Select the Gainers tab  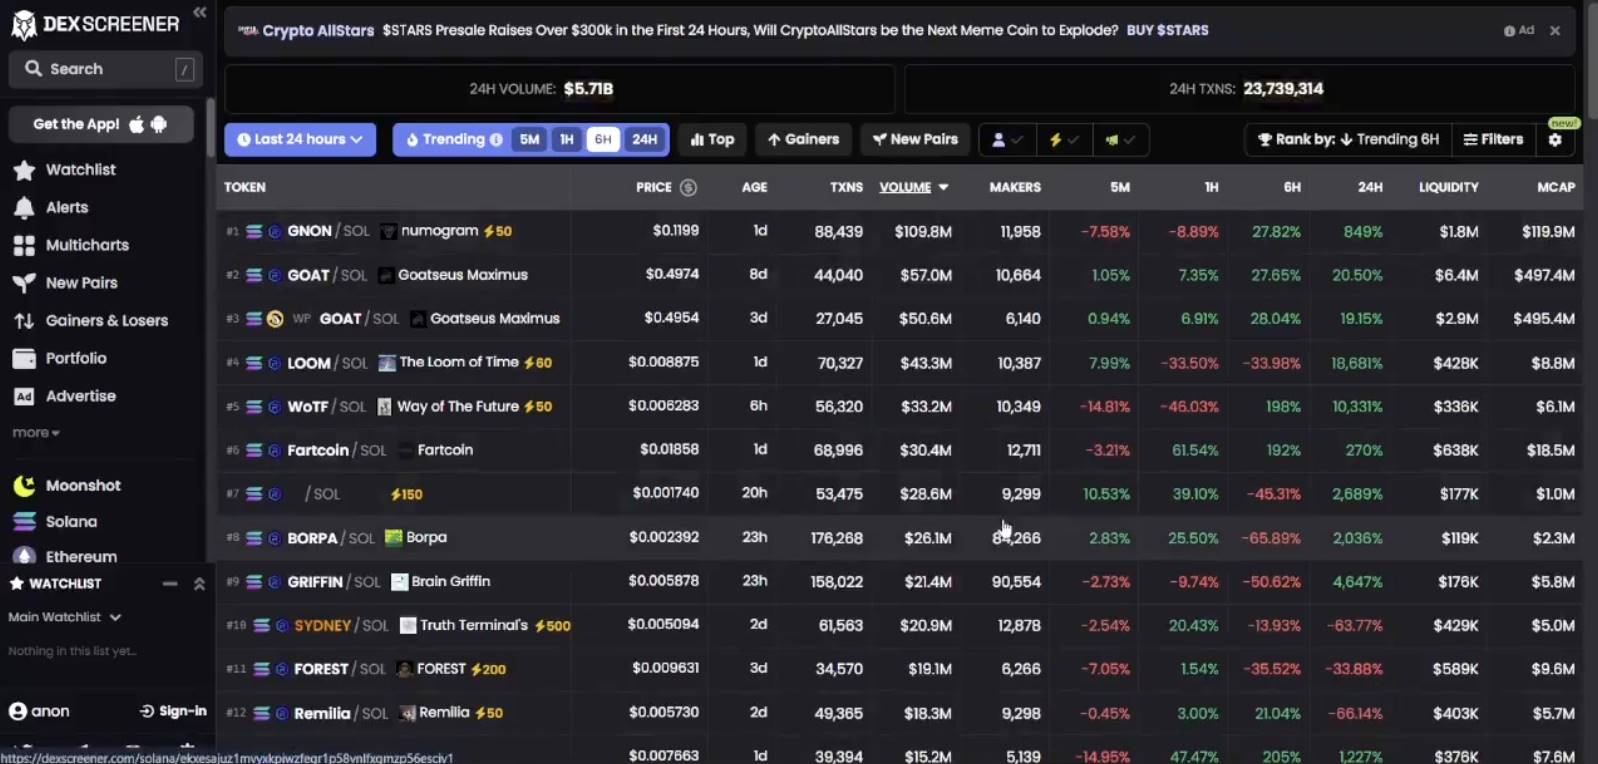803,140
